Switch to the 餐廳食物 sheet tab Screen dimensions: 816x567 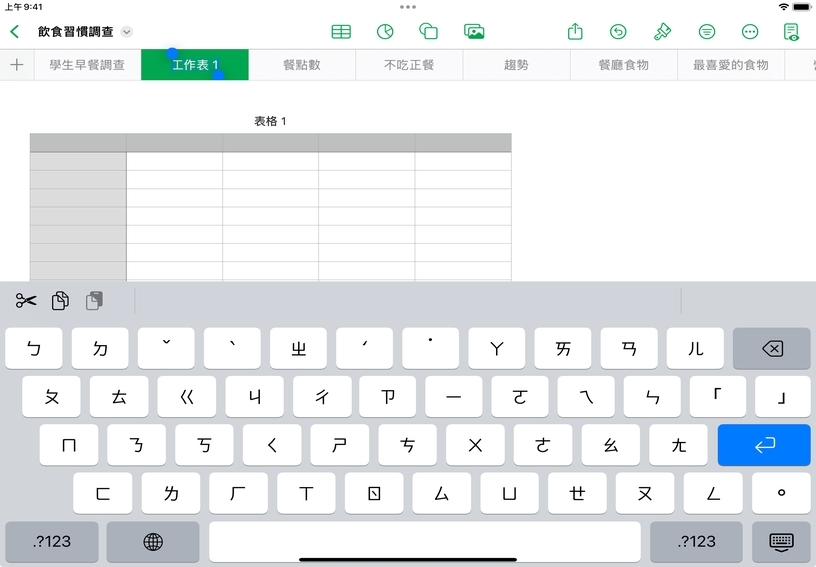click(x=623, y=65)
